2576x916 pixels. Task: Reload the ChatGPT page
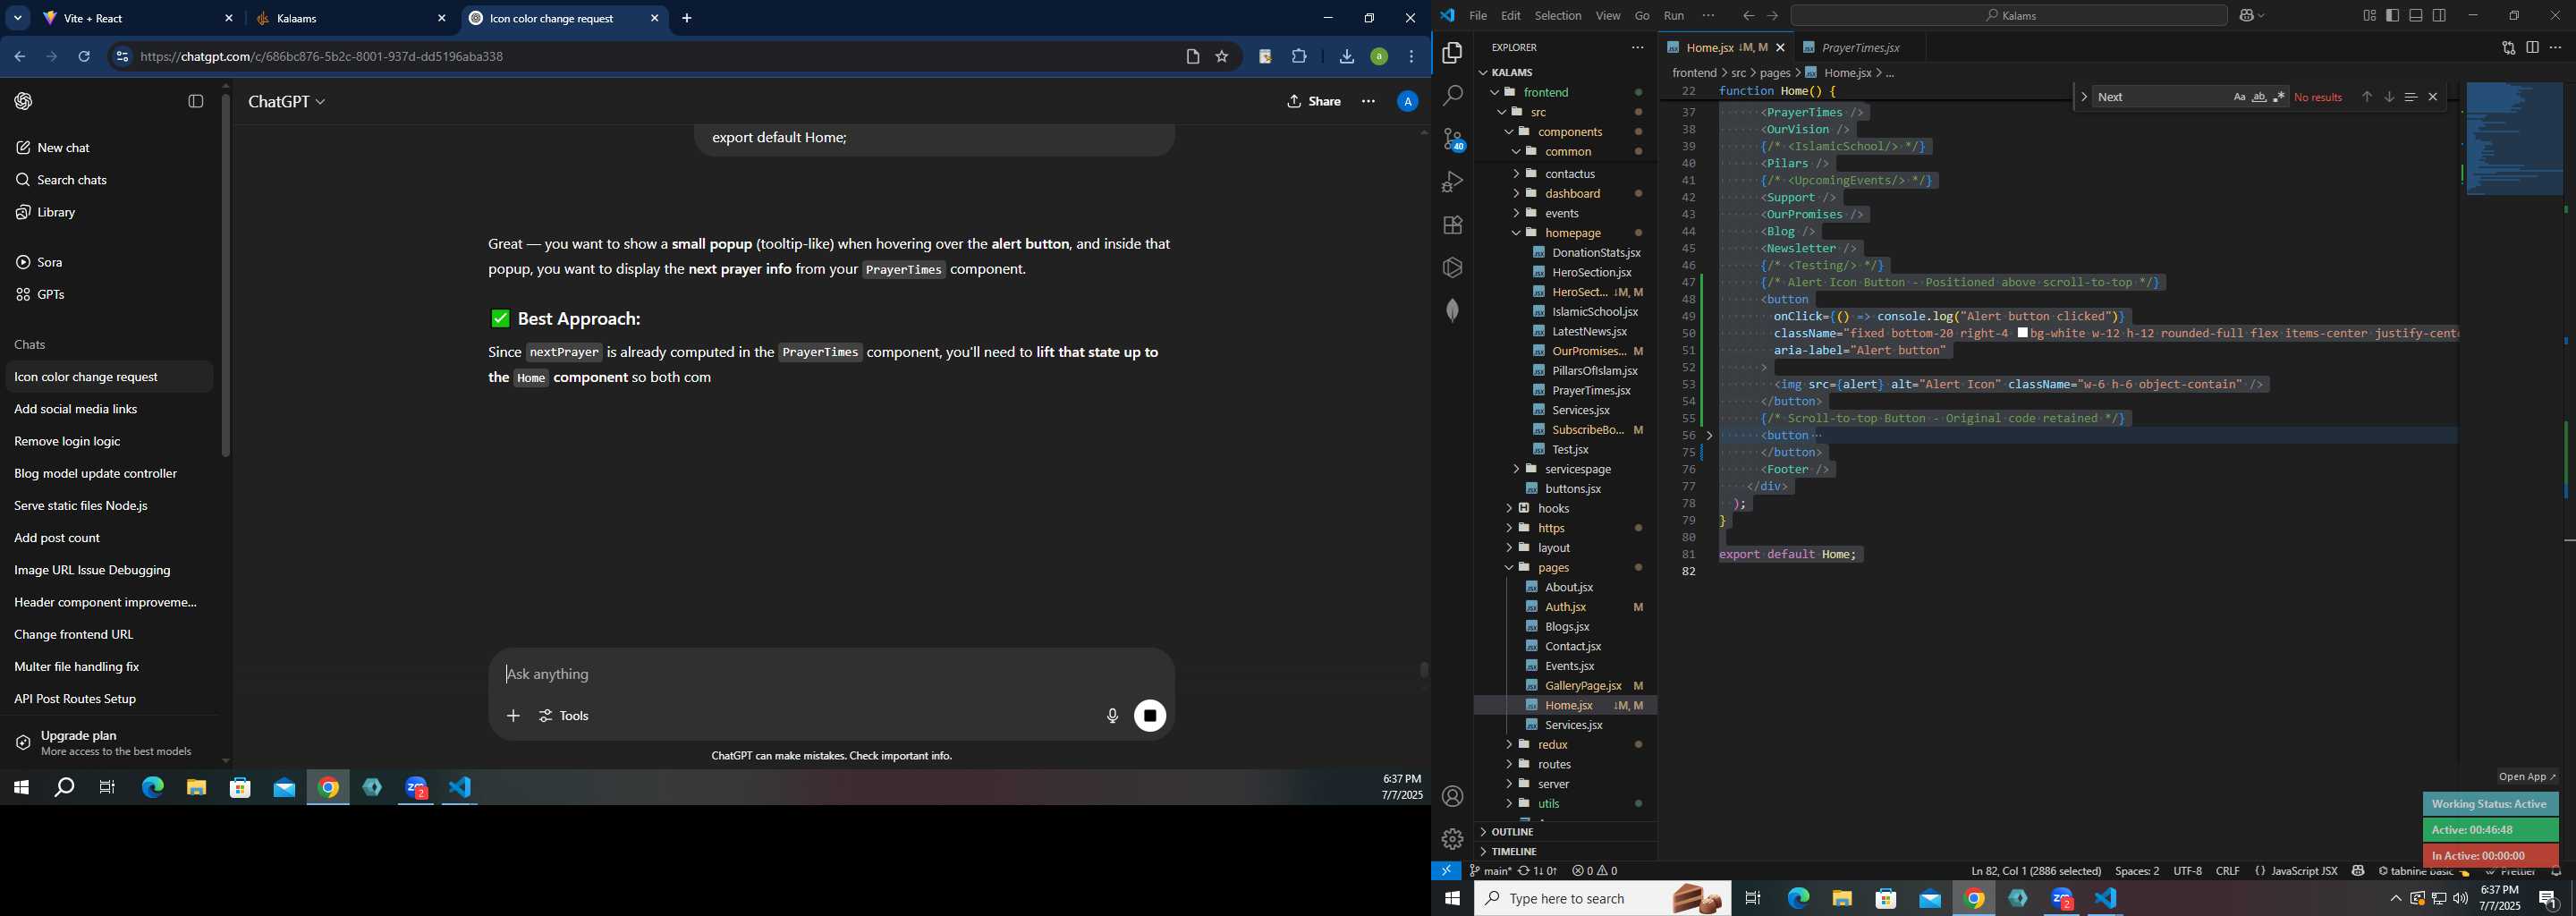pyautogui.click(x=85, y=57)
